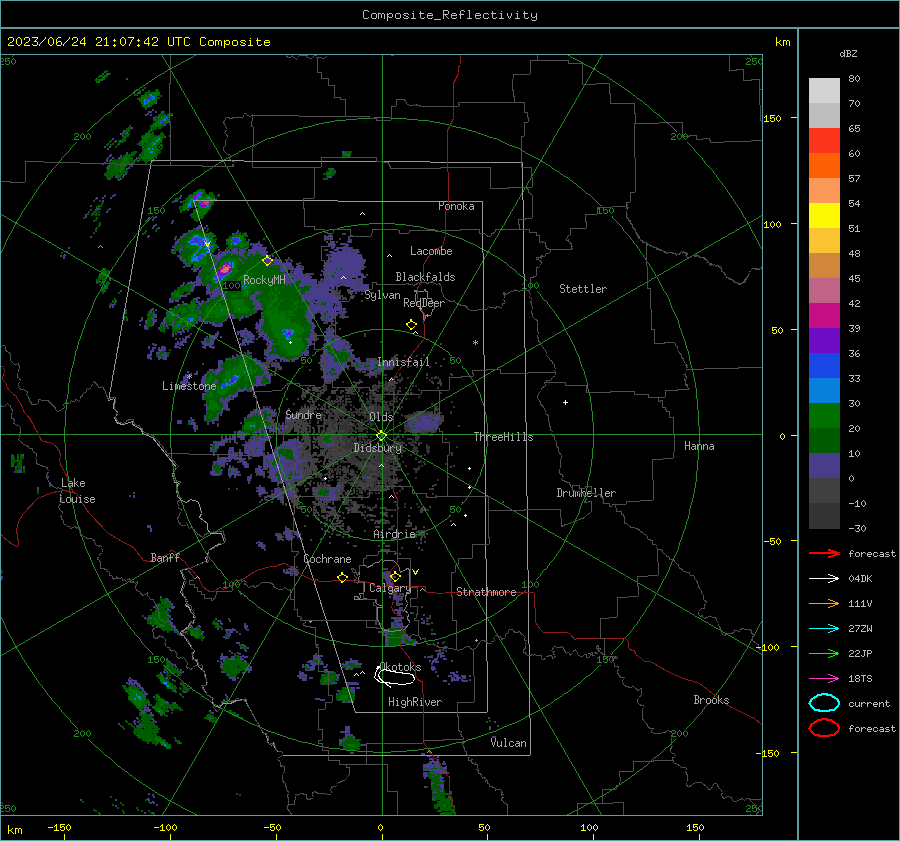Screen dimensions: 900x841
Task: Click the Olds city label
Action: pyautogui.click(x=381, y=417)
